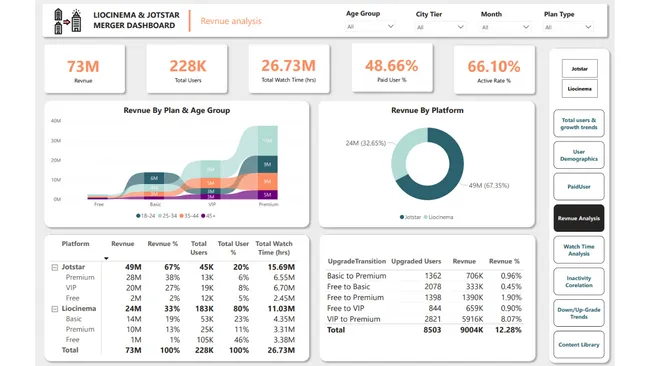Click the 6M Basic ribbon segment

coord(154,178)
